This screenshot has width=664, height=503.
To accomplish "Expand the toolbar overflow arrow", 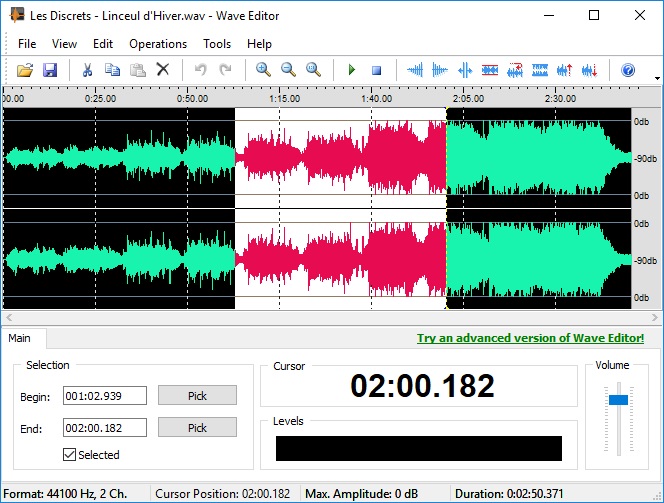I will coord(657,78).
